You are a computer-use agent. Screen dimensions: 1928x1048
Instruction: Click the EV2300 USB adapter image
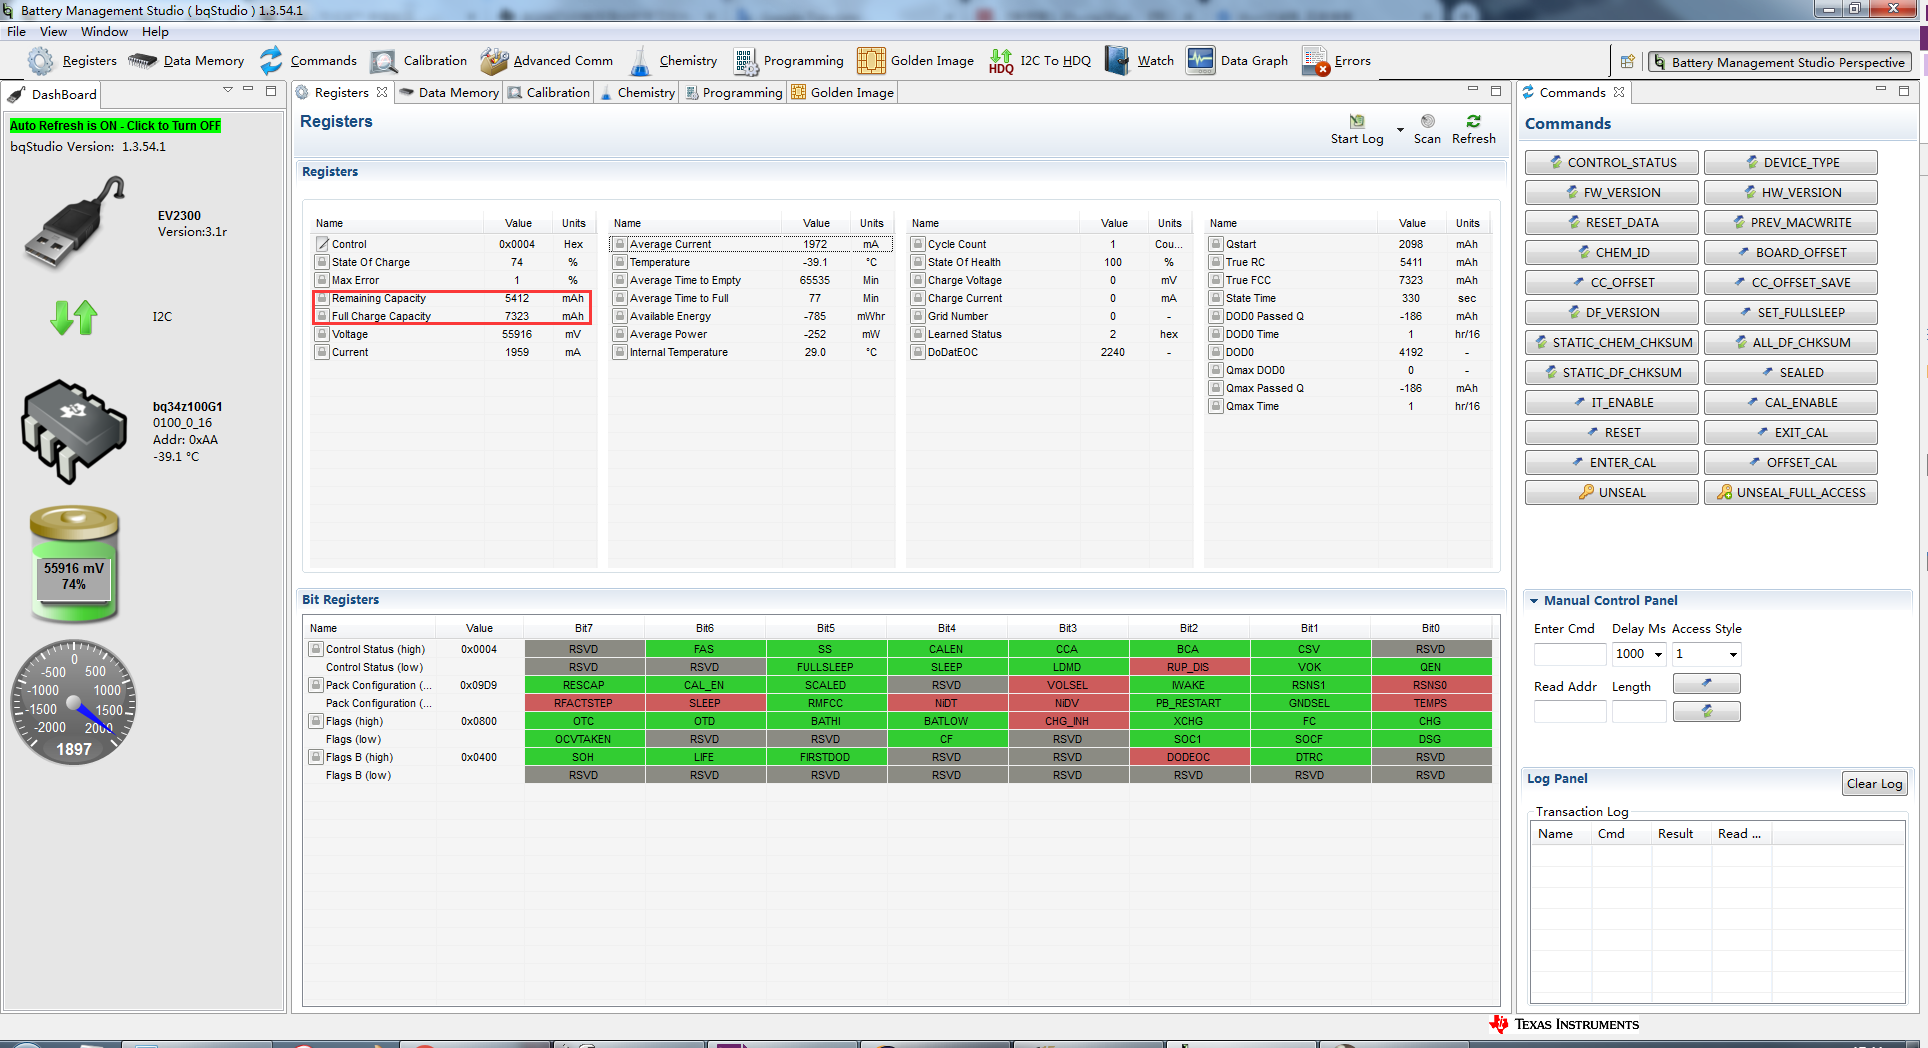75,222
